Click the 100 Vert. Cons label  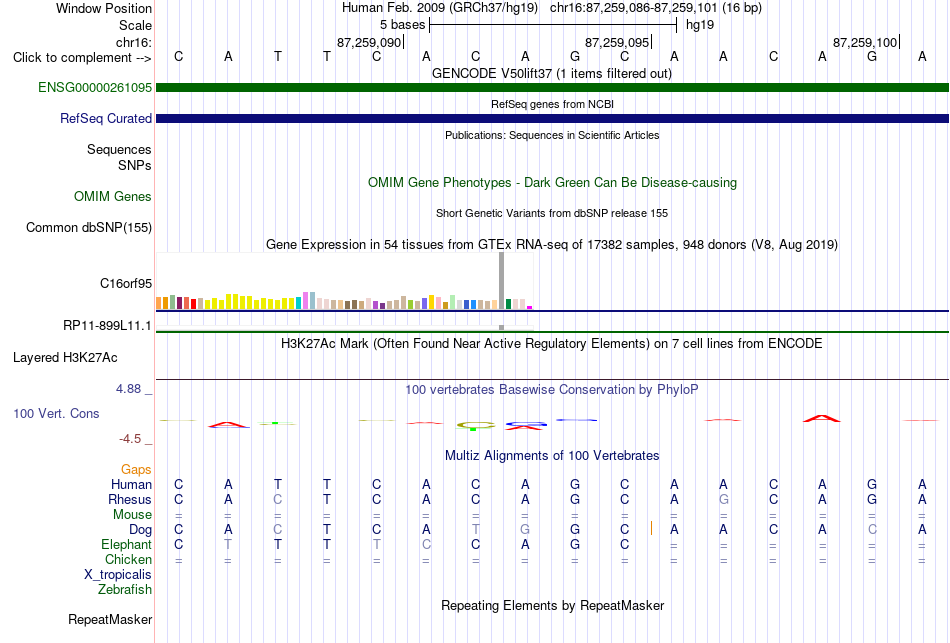[x=56, y=413]
